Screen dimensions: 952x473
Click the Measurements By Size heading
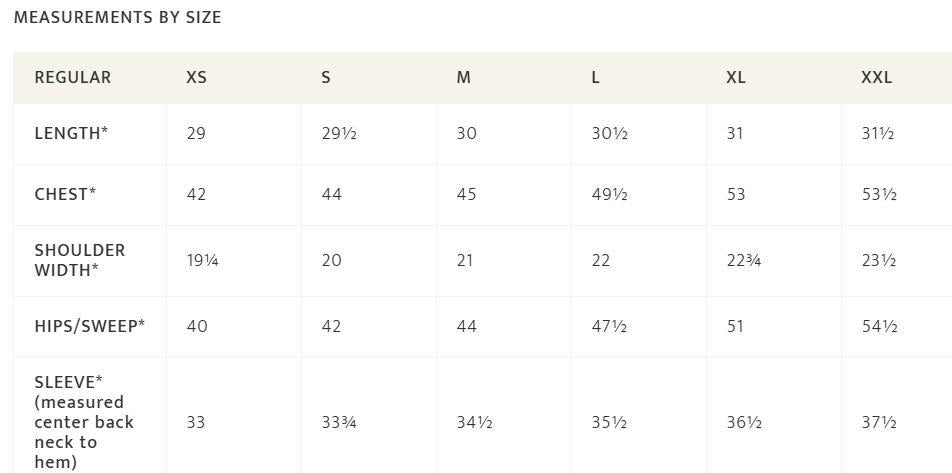pyautogui.click(x=118, y=18)
